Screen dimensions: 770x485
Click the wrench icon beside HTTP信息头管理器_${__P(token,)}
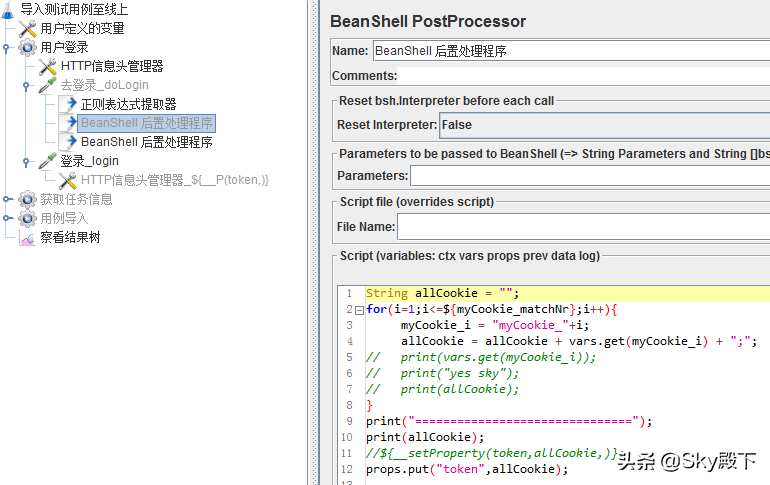point(68,180)
